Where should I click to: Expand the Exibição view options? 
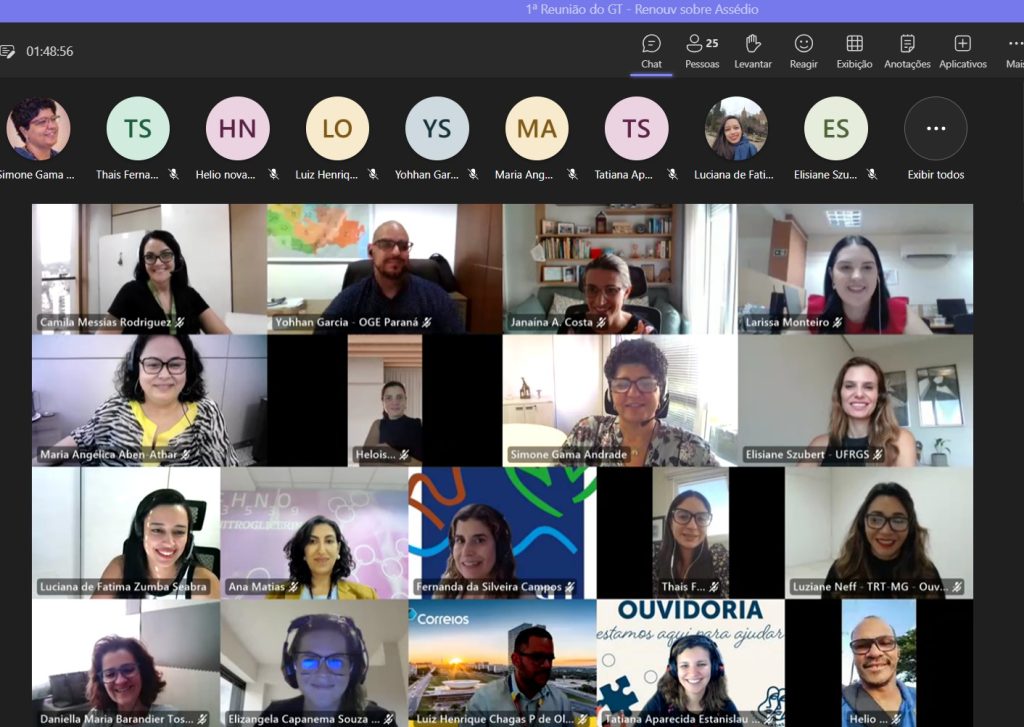[x=854, y=51]
